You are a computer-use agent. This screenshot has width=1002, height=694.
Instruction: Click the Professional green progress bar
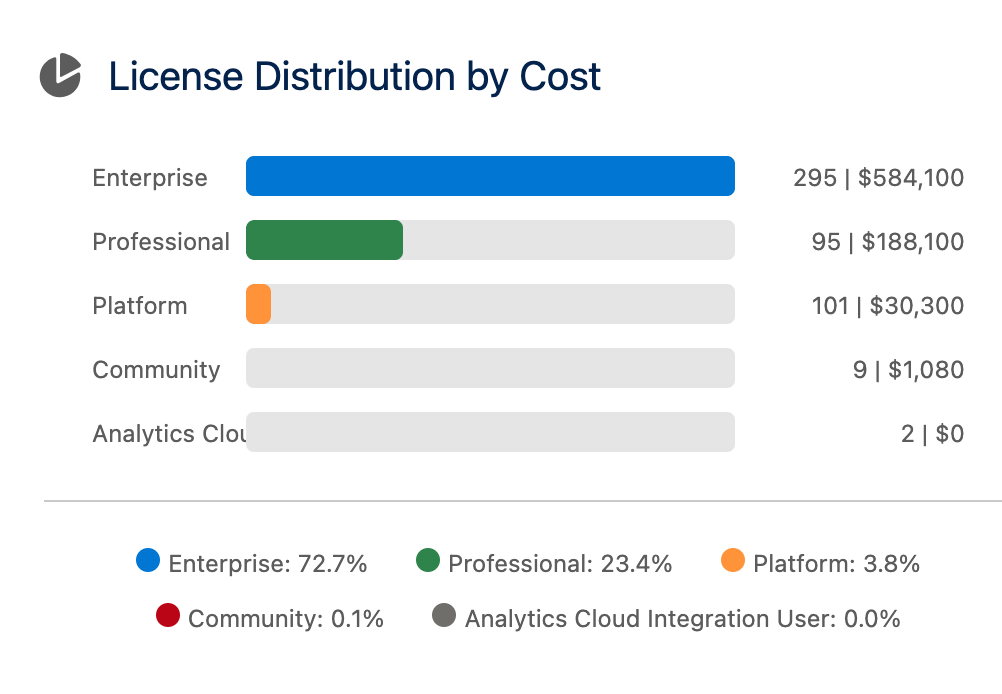[x=324, y=239]
